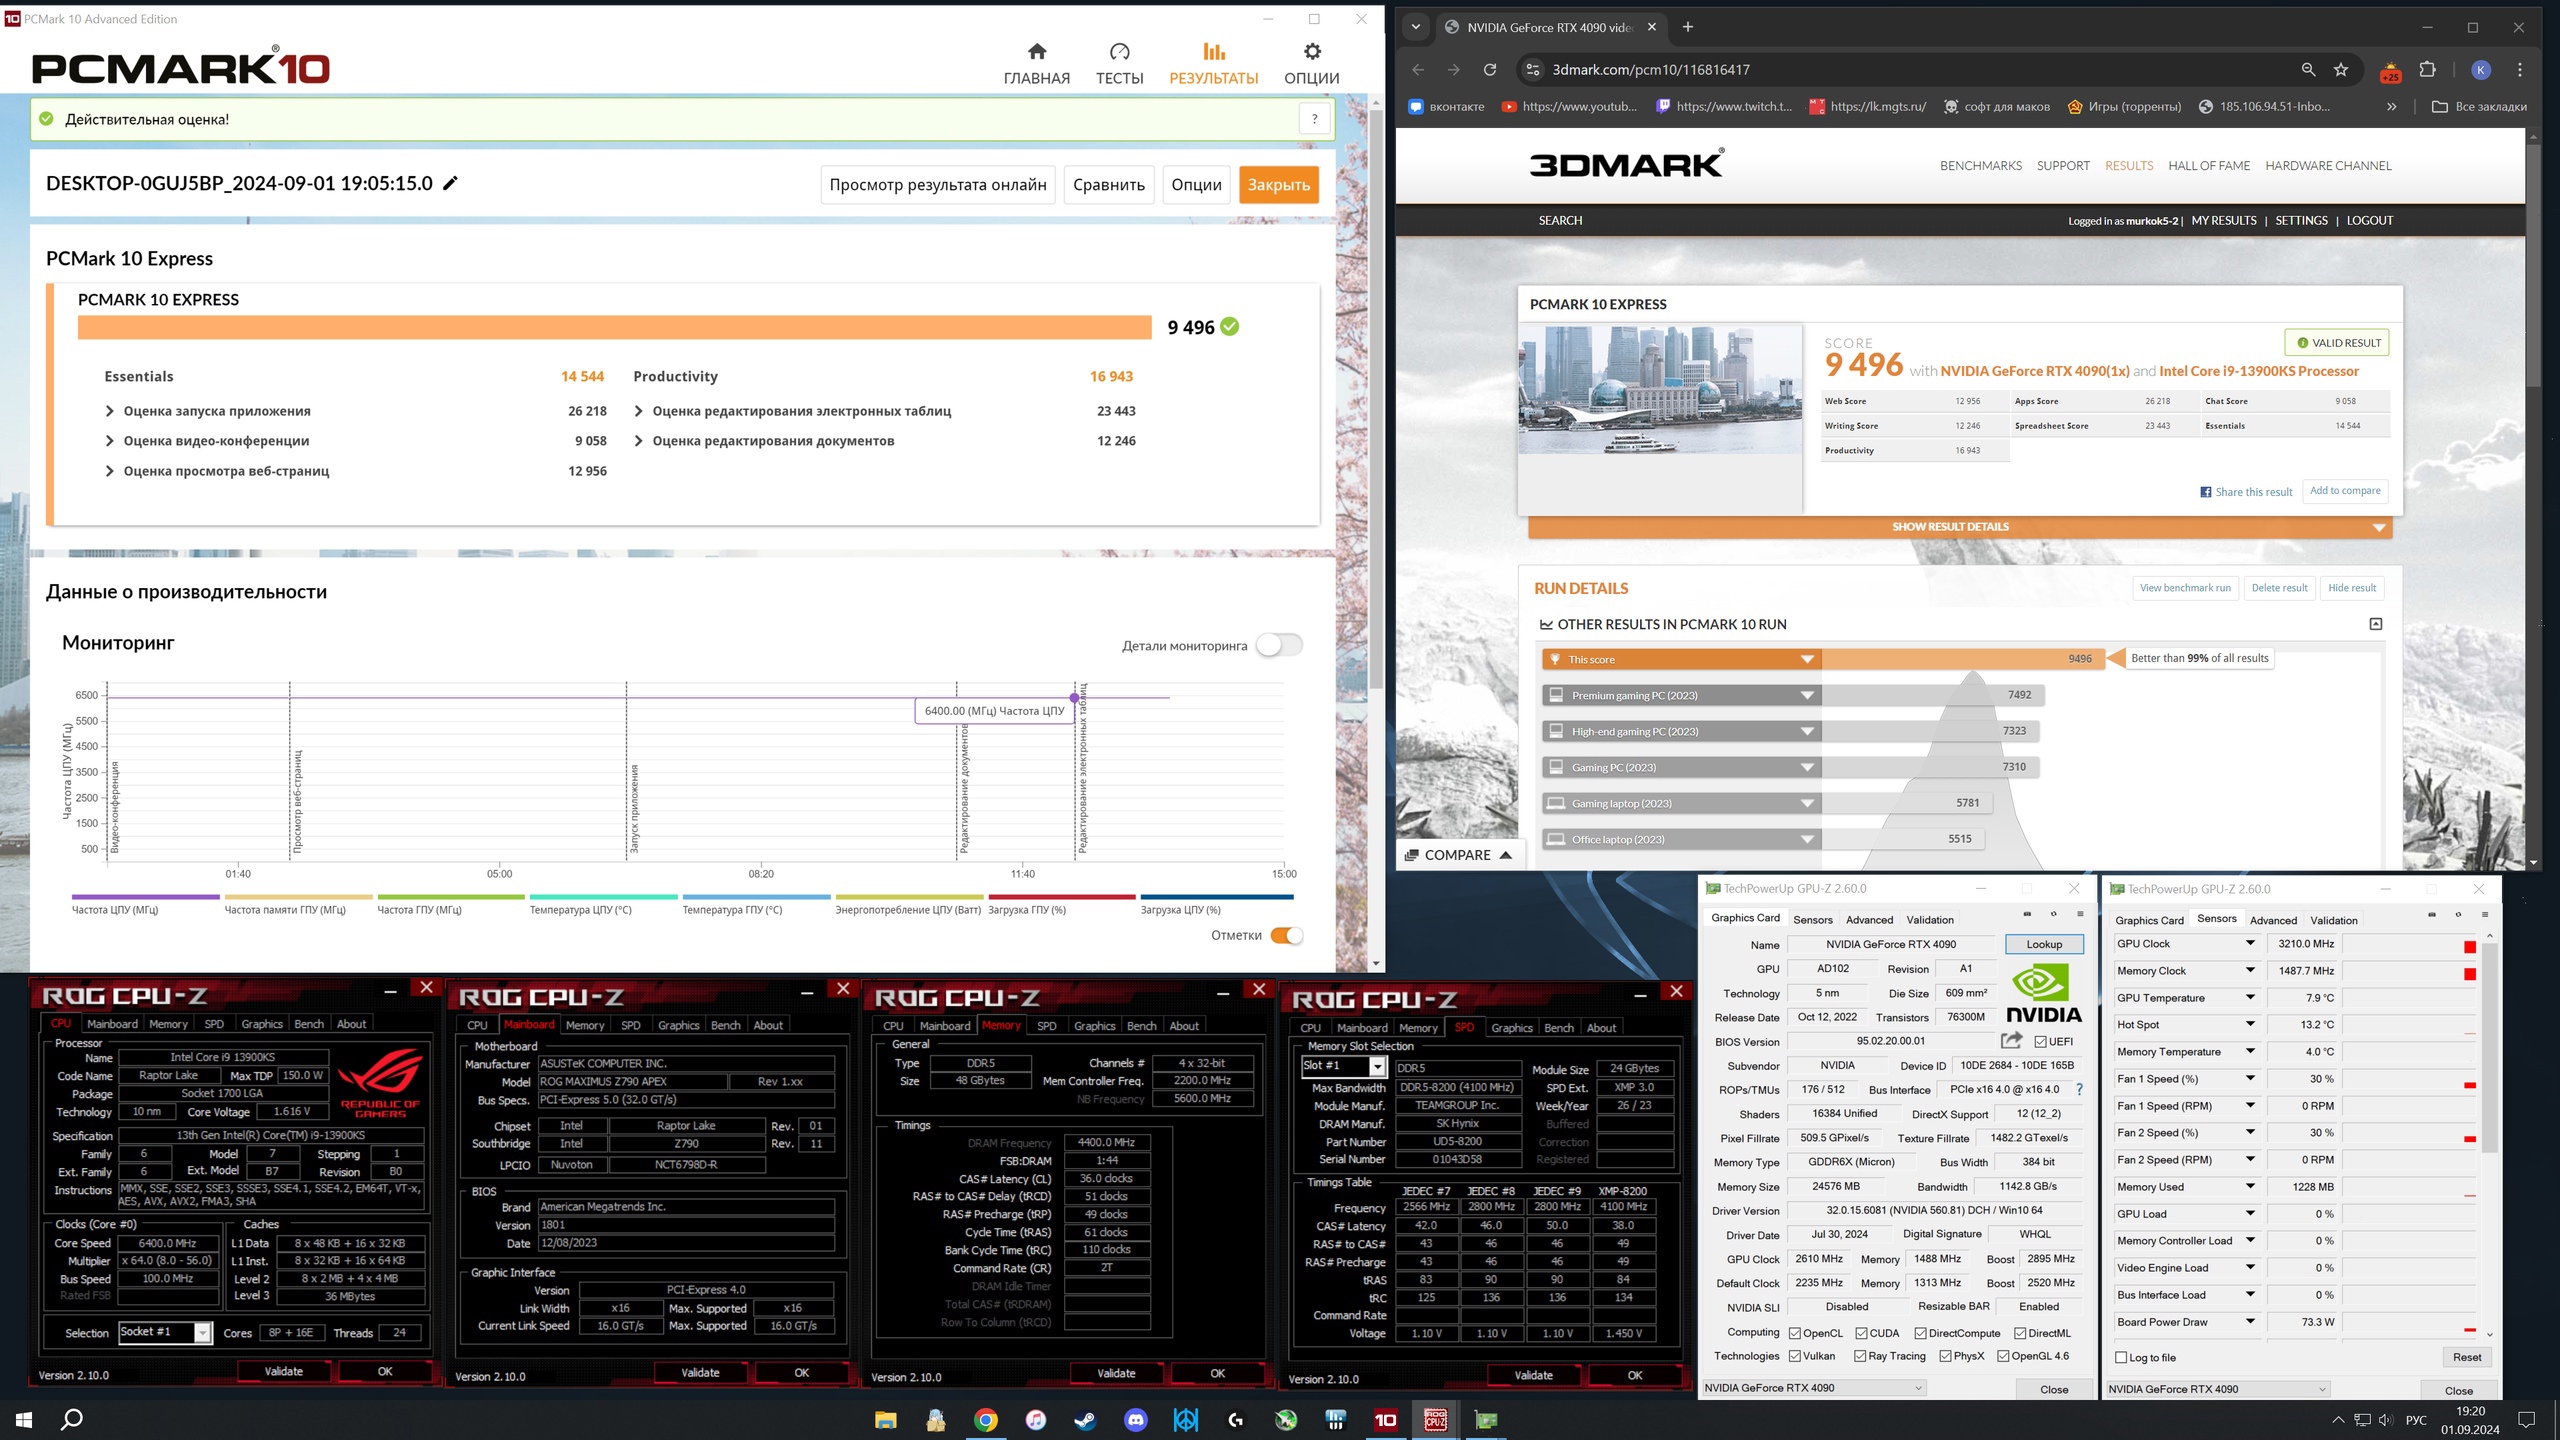Bookmark this page with star icon
The image size is (2560, 1440).
click(x=2341, y=70)
